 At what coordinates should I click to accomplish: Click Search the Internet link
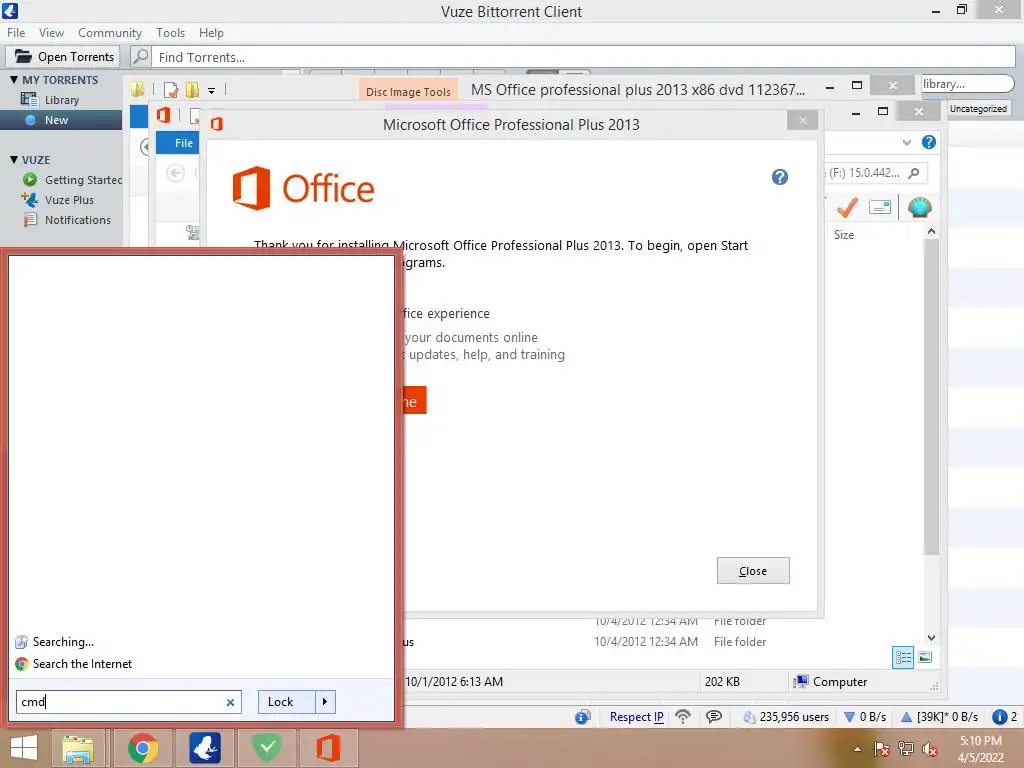point(82,664)
